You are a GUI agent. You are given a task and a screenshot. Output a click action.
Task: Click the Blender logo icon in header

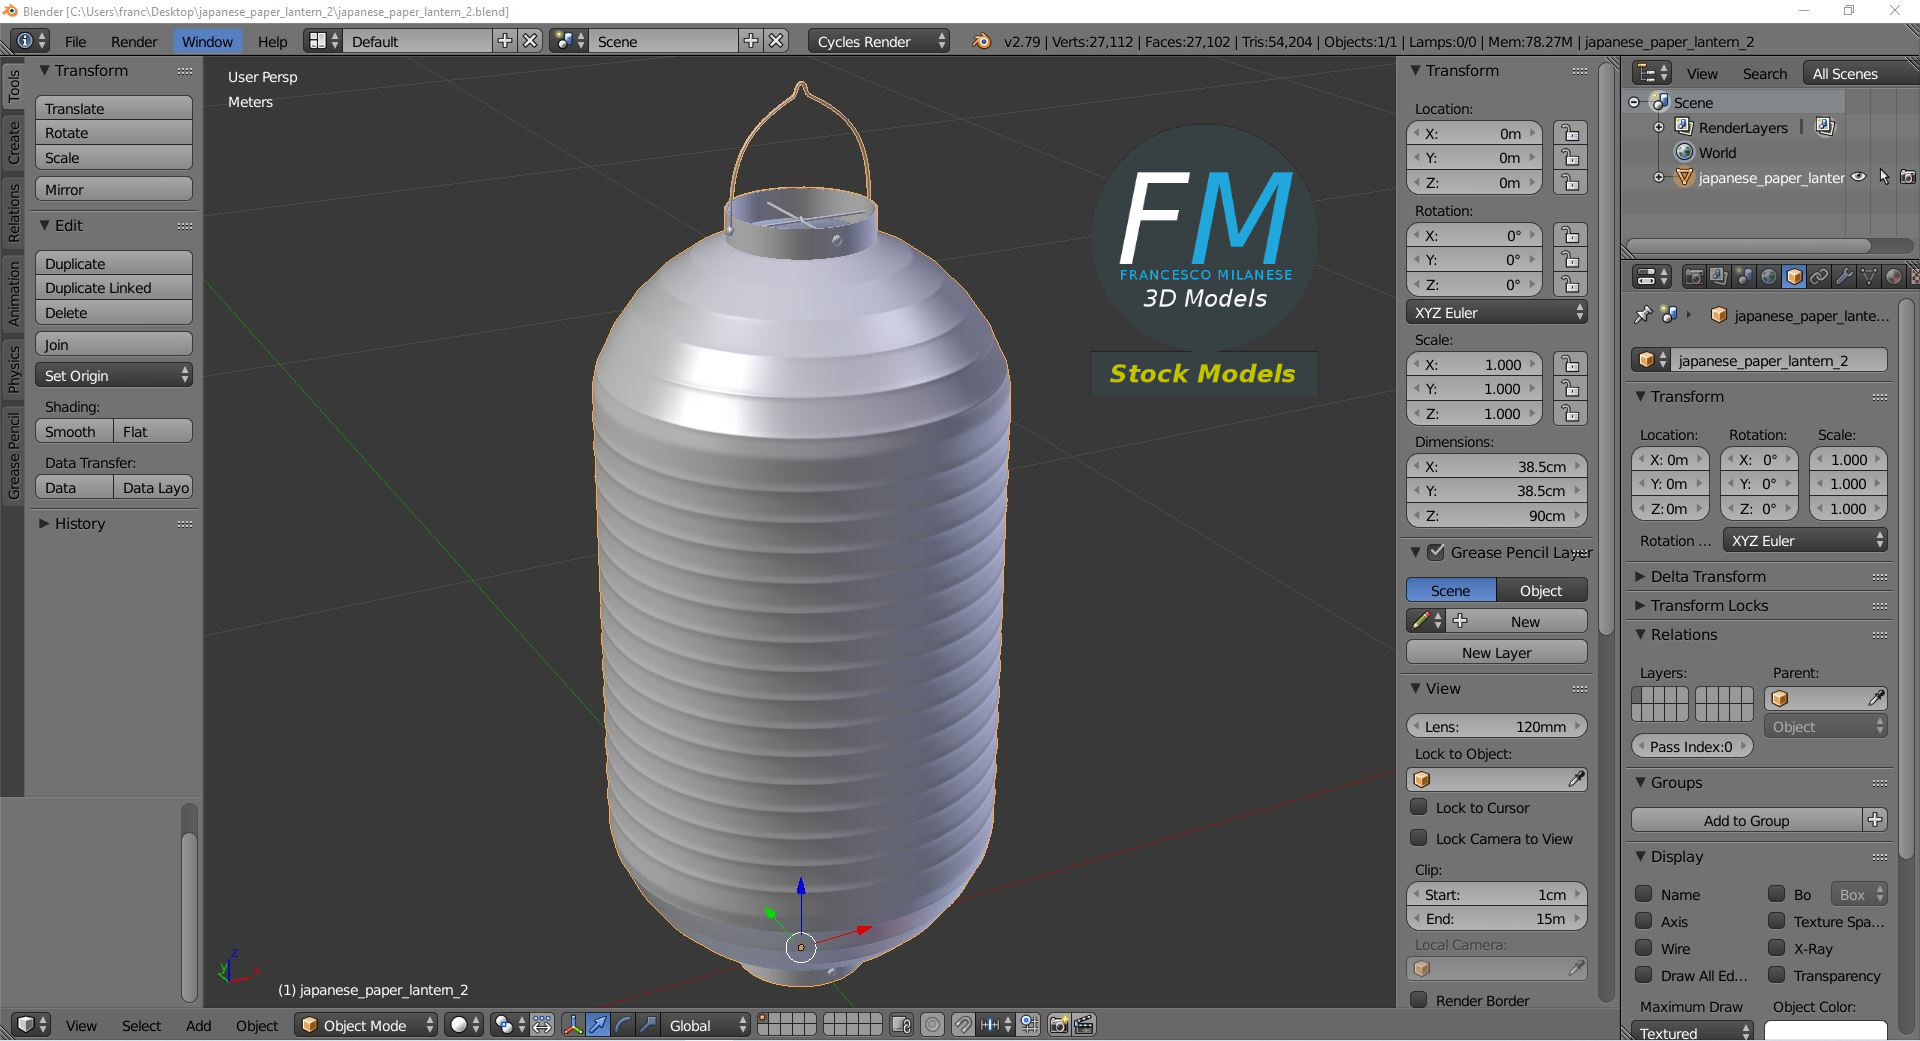tap(982, 41)
